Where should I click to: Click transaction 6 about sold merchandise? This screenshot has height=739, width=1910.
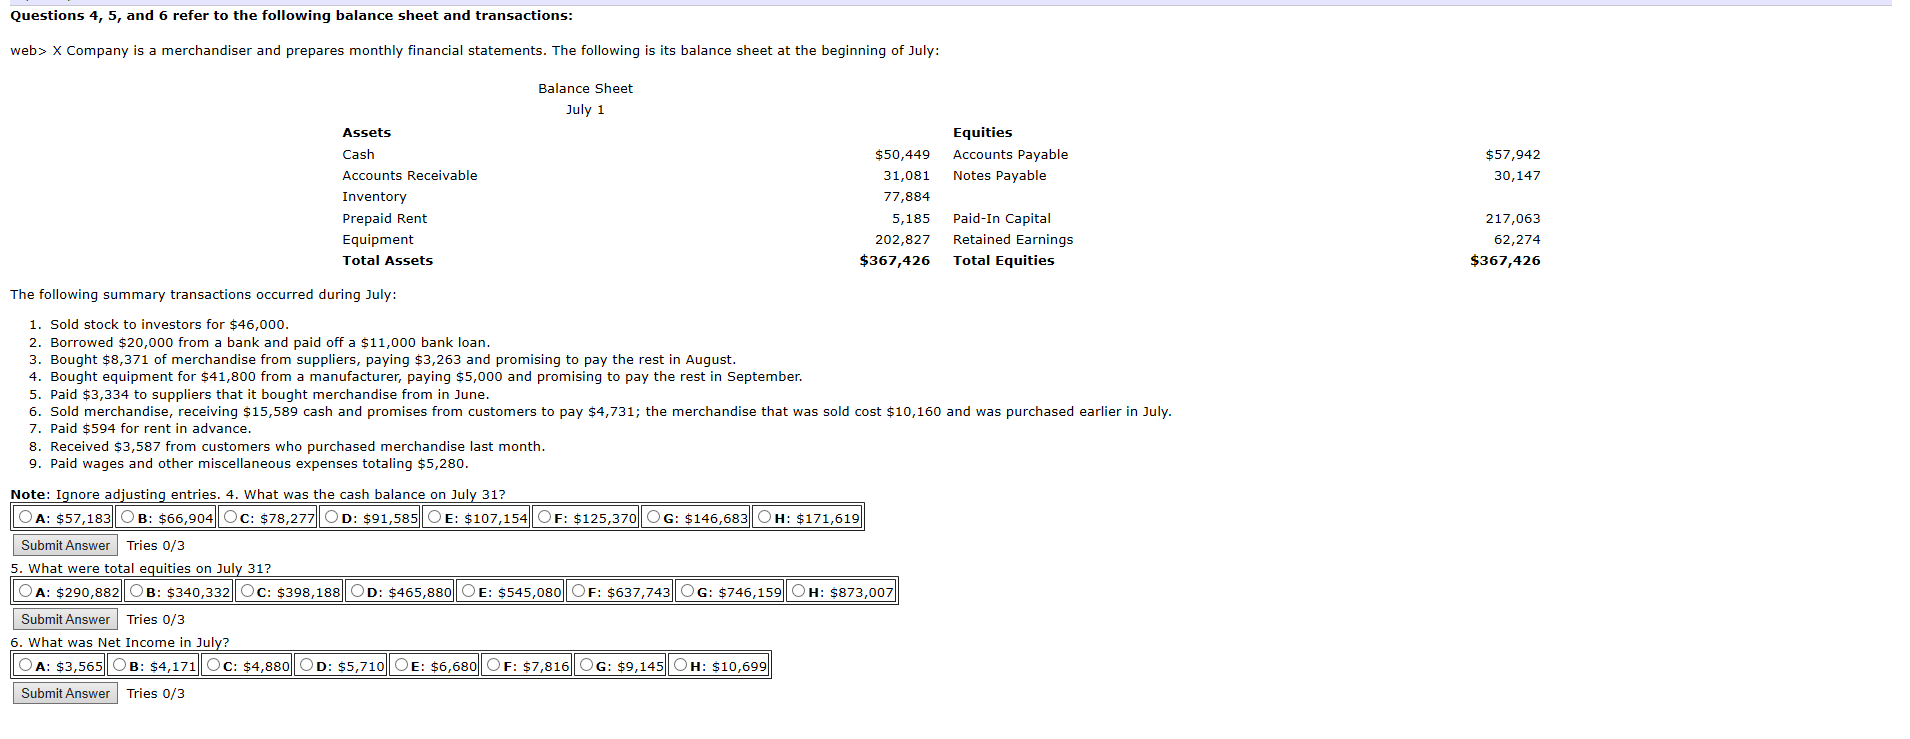(611, 412)
